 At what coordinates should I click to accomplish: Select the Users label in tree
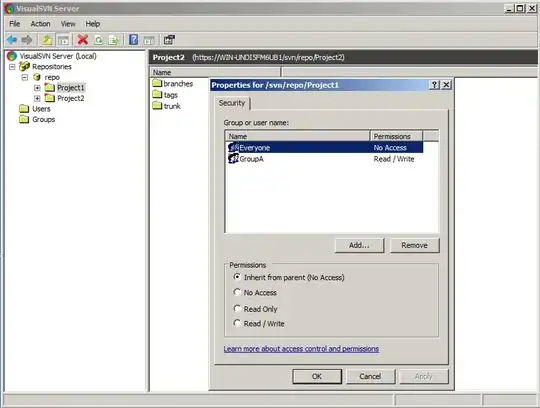pyautogui.click(x=41, y=109)
